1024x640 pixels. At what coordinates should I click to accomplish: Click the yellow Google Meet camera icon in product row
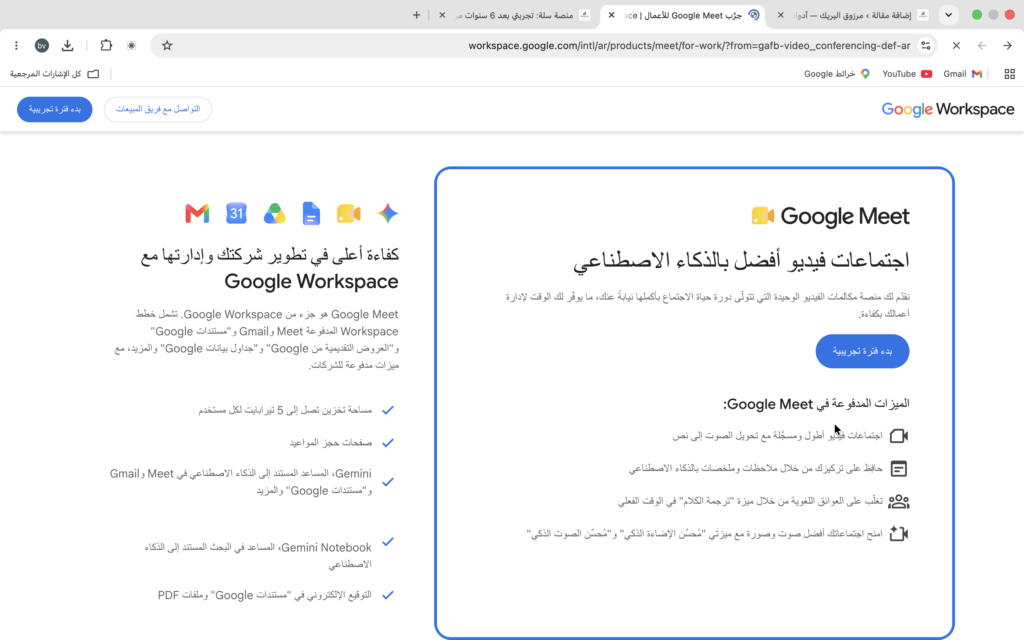pos(349,214)
